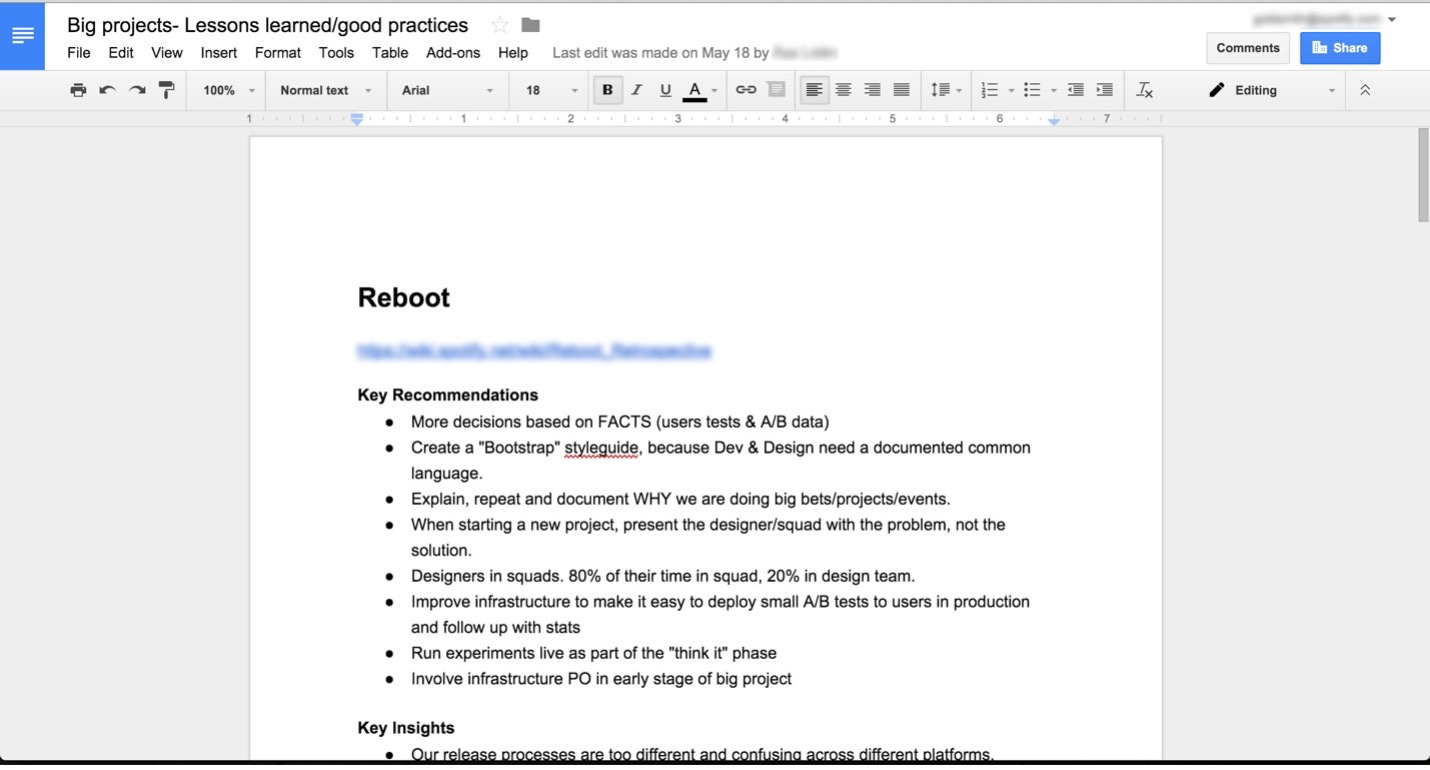Click the Reboot heading
1430x770 pixels.
[x=404, y=298]
